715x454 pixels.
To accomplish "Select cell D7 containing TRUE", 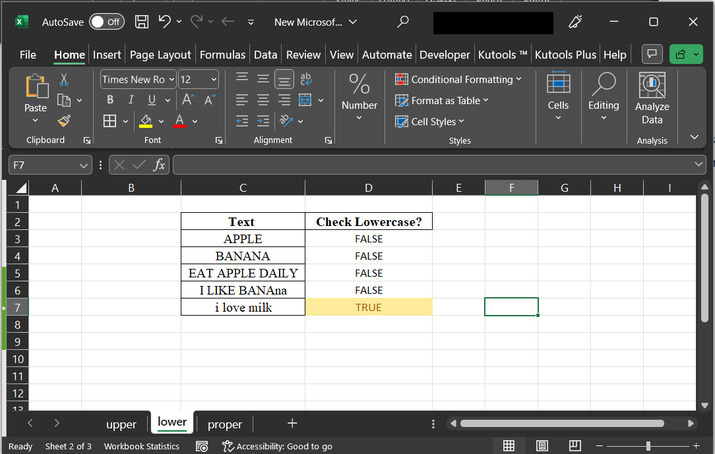I will 368,307.
